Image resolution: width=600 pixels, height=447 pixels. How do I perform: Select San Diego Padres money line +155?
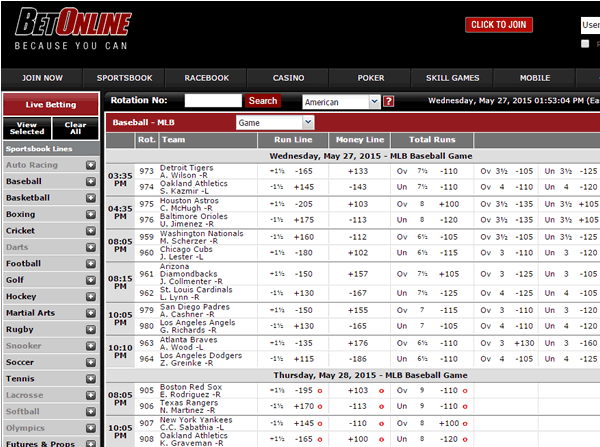click(358, 310)
